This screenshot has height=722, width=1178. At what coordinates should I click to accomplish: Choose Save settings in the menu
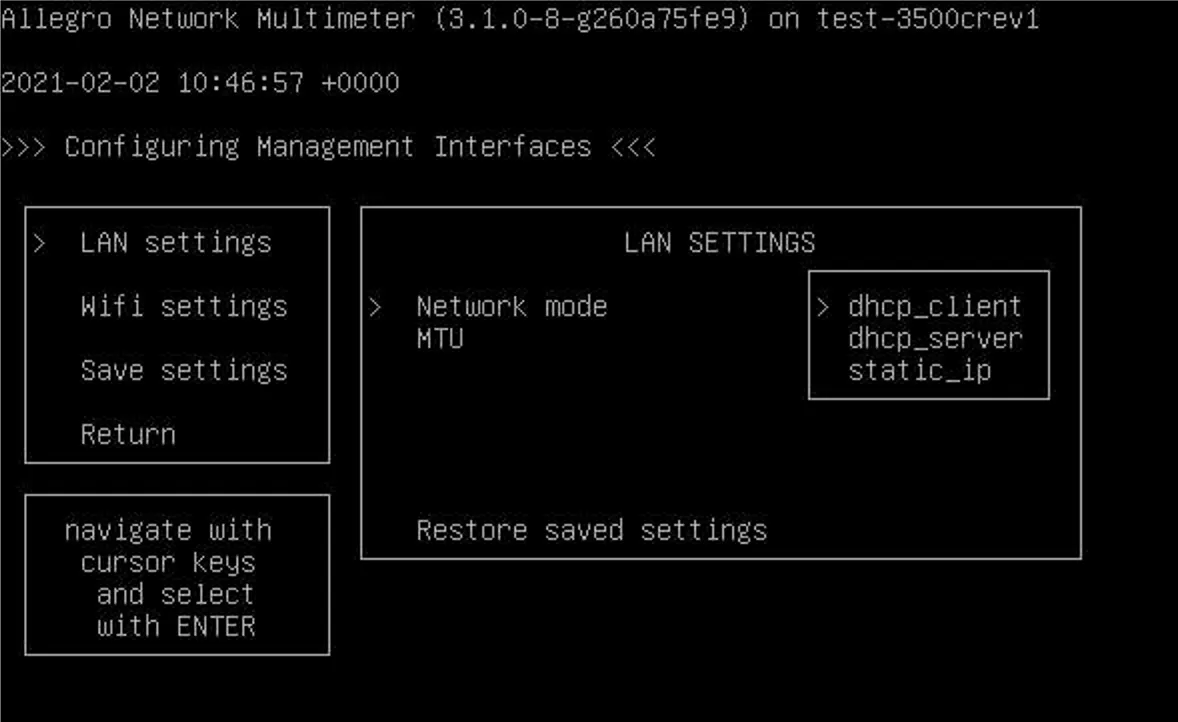click(183, 371)
